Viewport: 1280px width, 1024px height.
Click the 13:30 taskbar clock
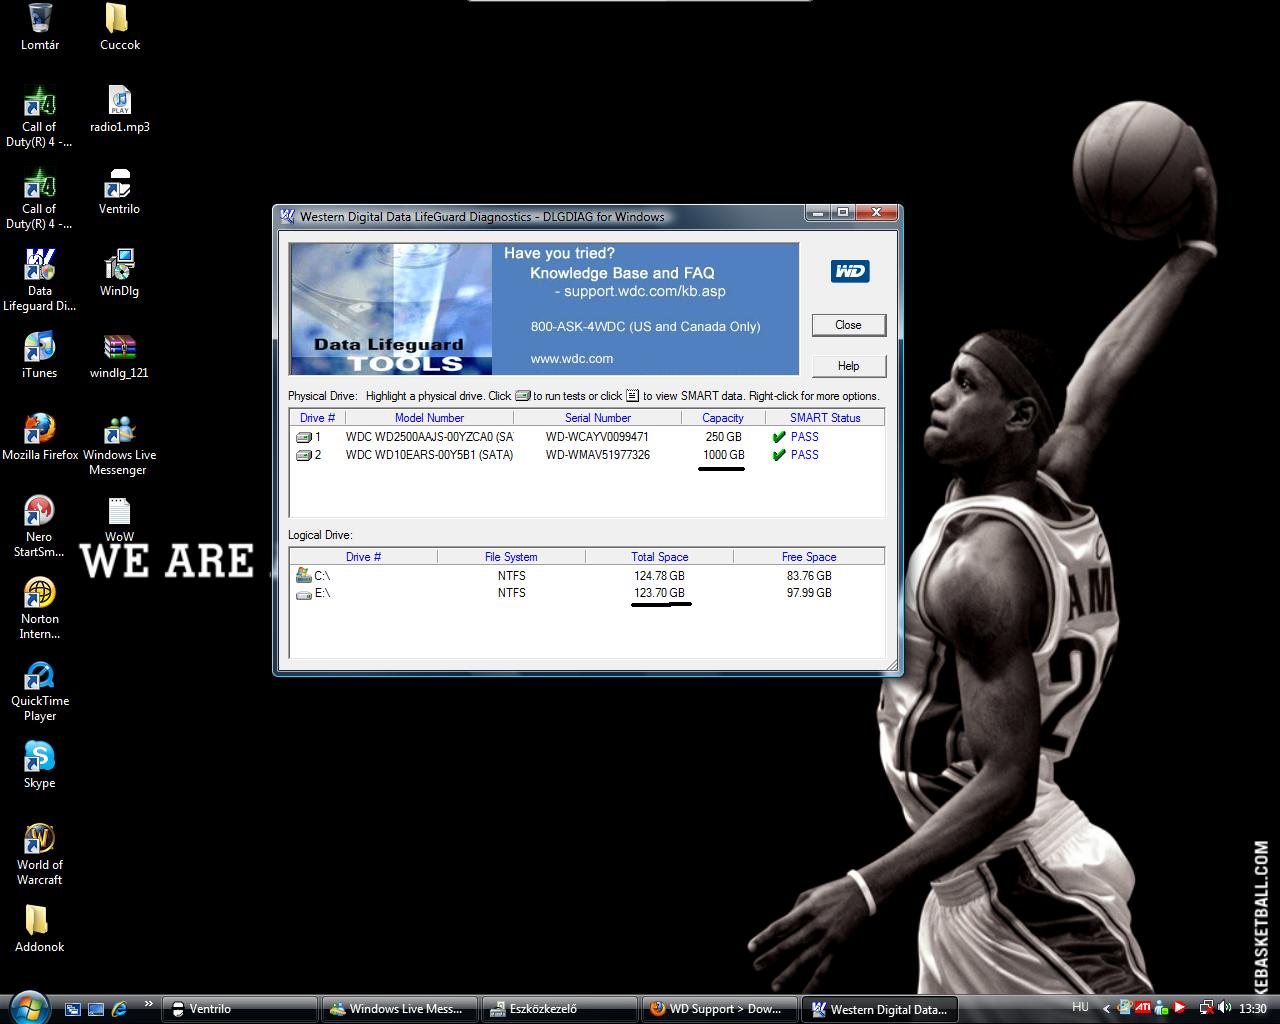(x=1252, y=1009)
